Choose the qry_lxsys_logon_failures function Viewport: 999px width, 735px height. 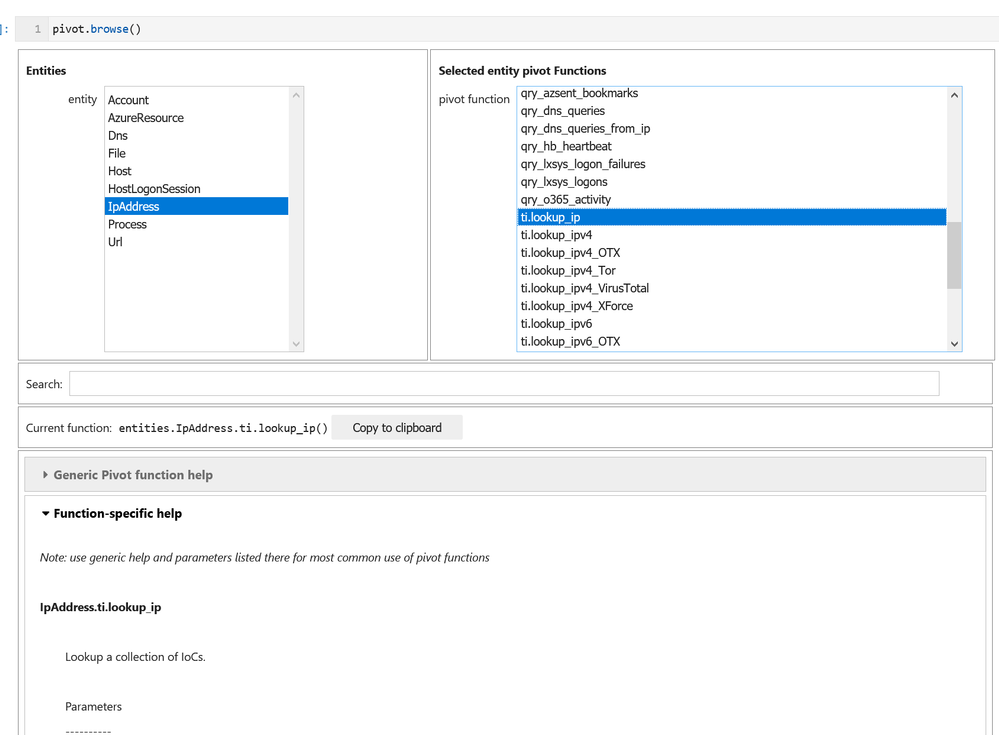tap(731, 164)
